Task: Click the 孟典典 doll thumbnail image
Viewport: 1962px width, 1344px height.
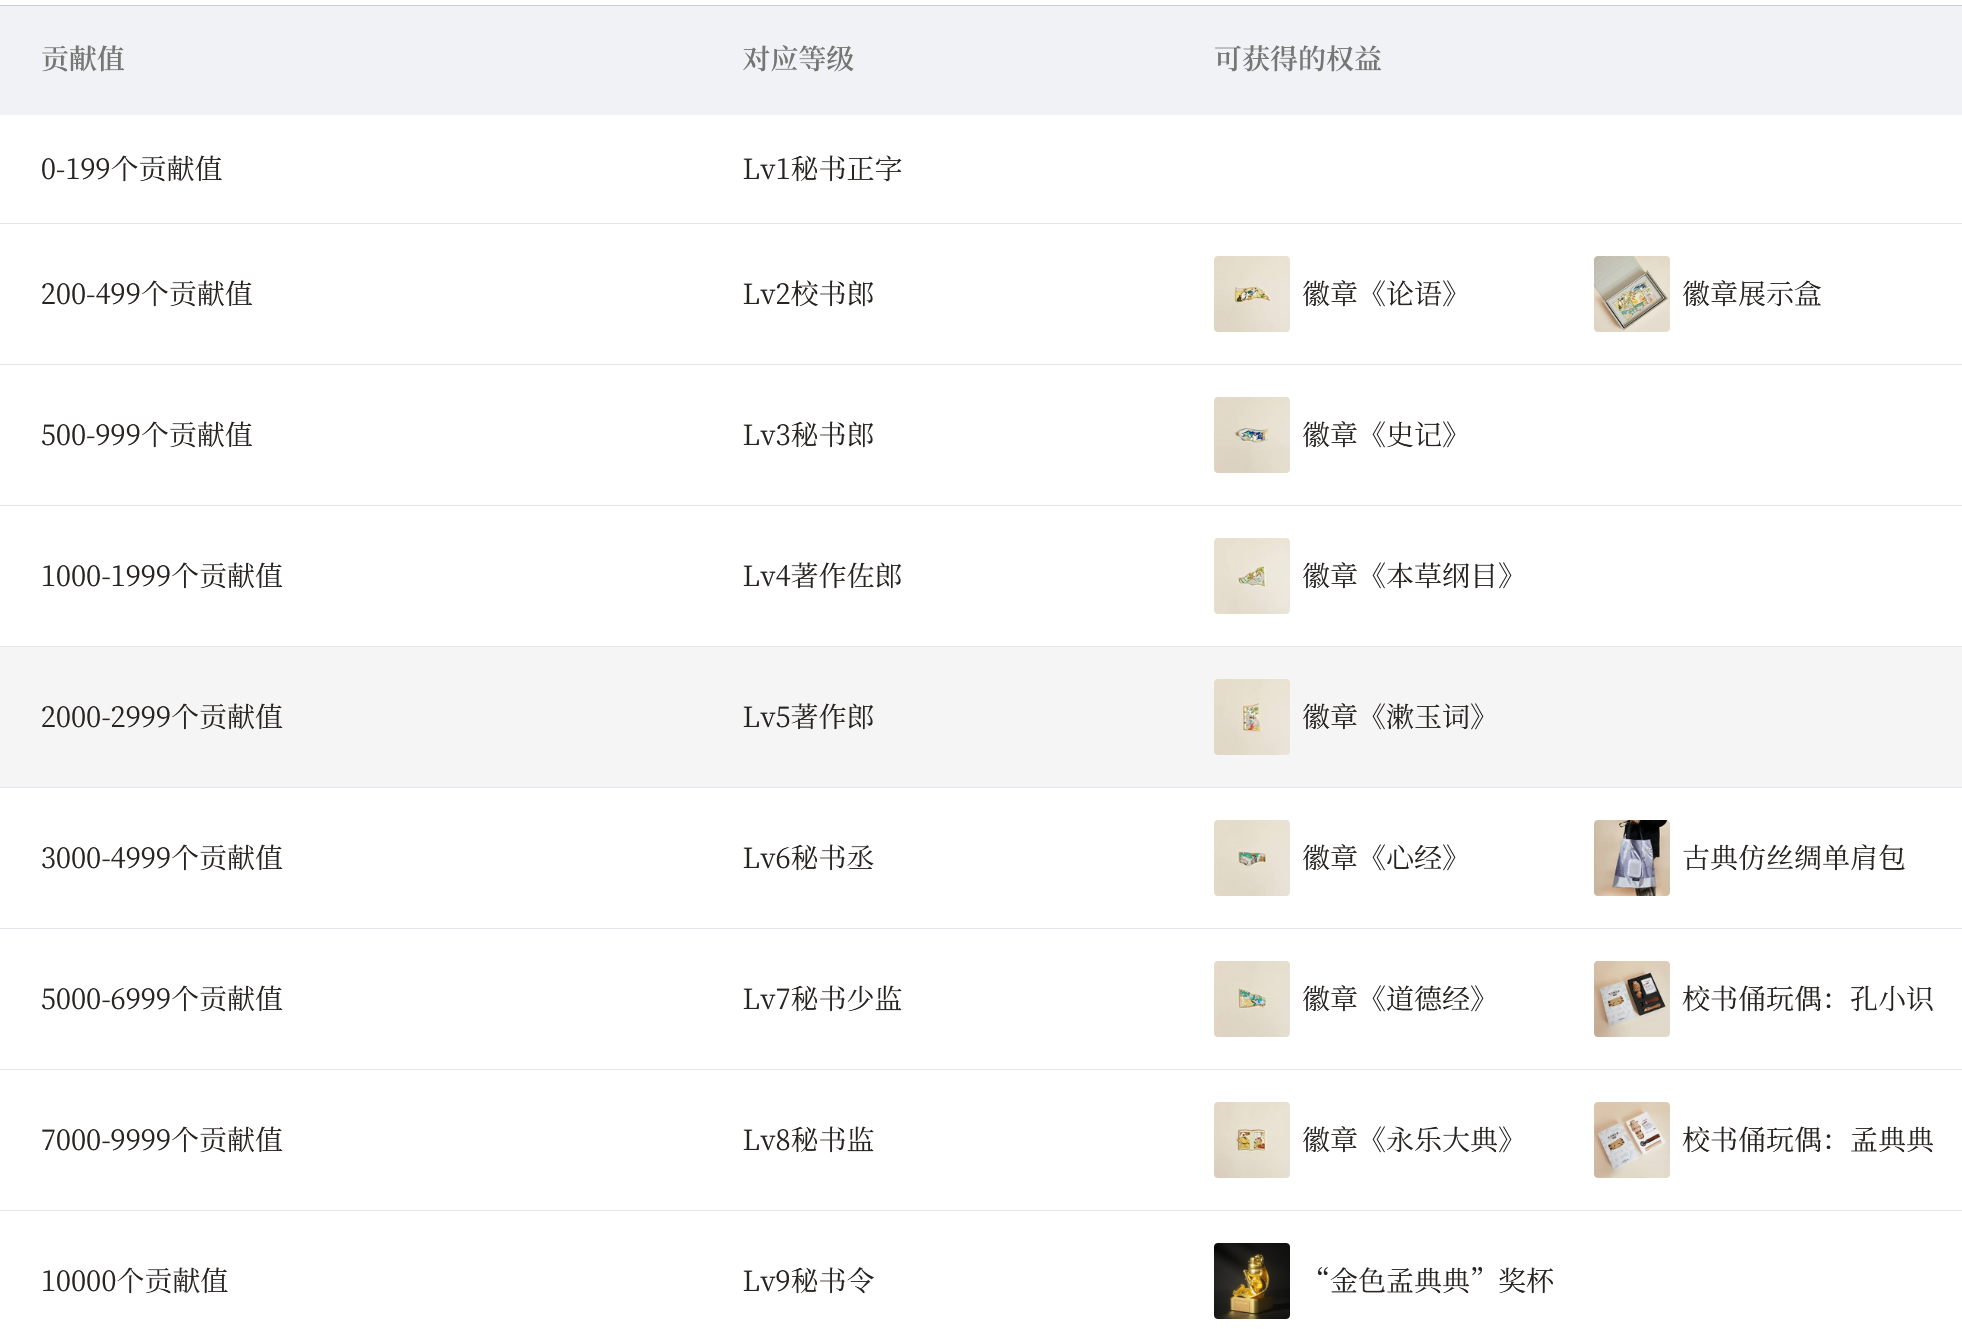Action: tap(1631, 1140)
